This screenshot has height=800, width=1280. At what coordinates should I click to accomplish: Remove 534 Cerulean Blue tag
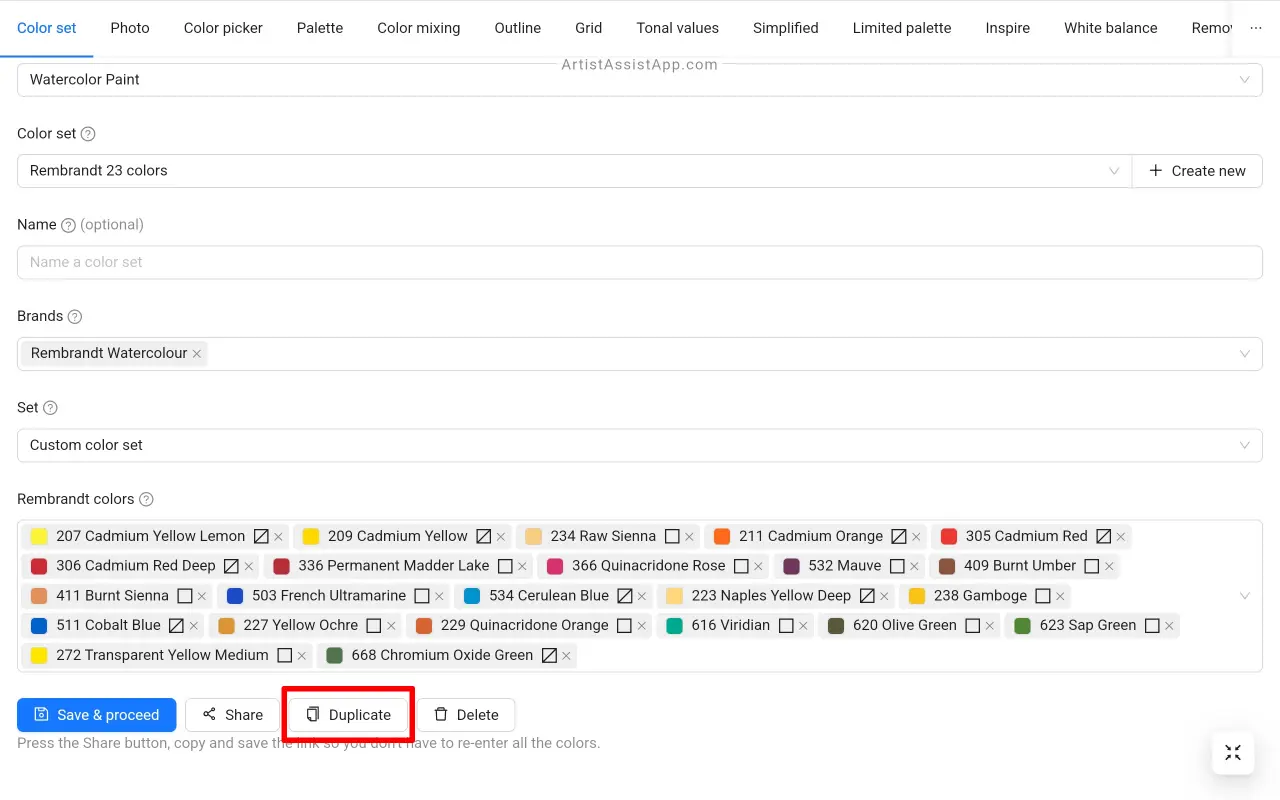pyautogui.click(x=642, y=597)
